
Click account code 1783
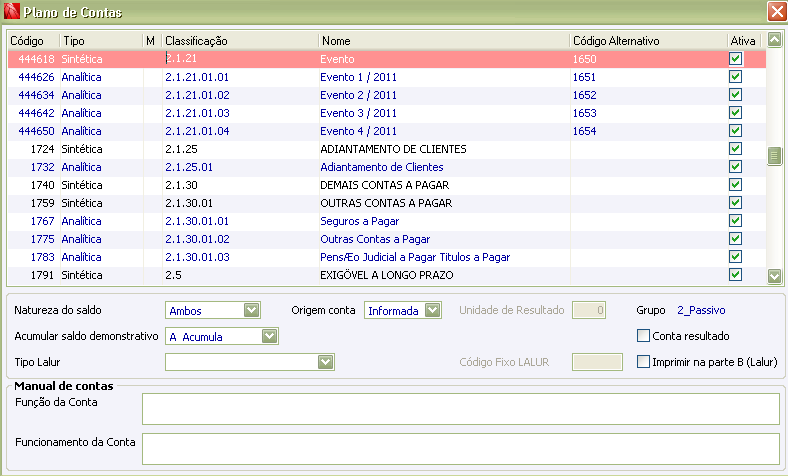click(x=42, y=257)
